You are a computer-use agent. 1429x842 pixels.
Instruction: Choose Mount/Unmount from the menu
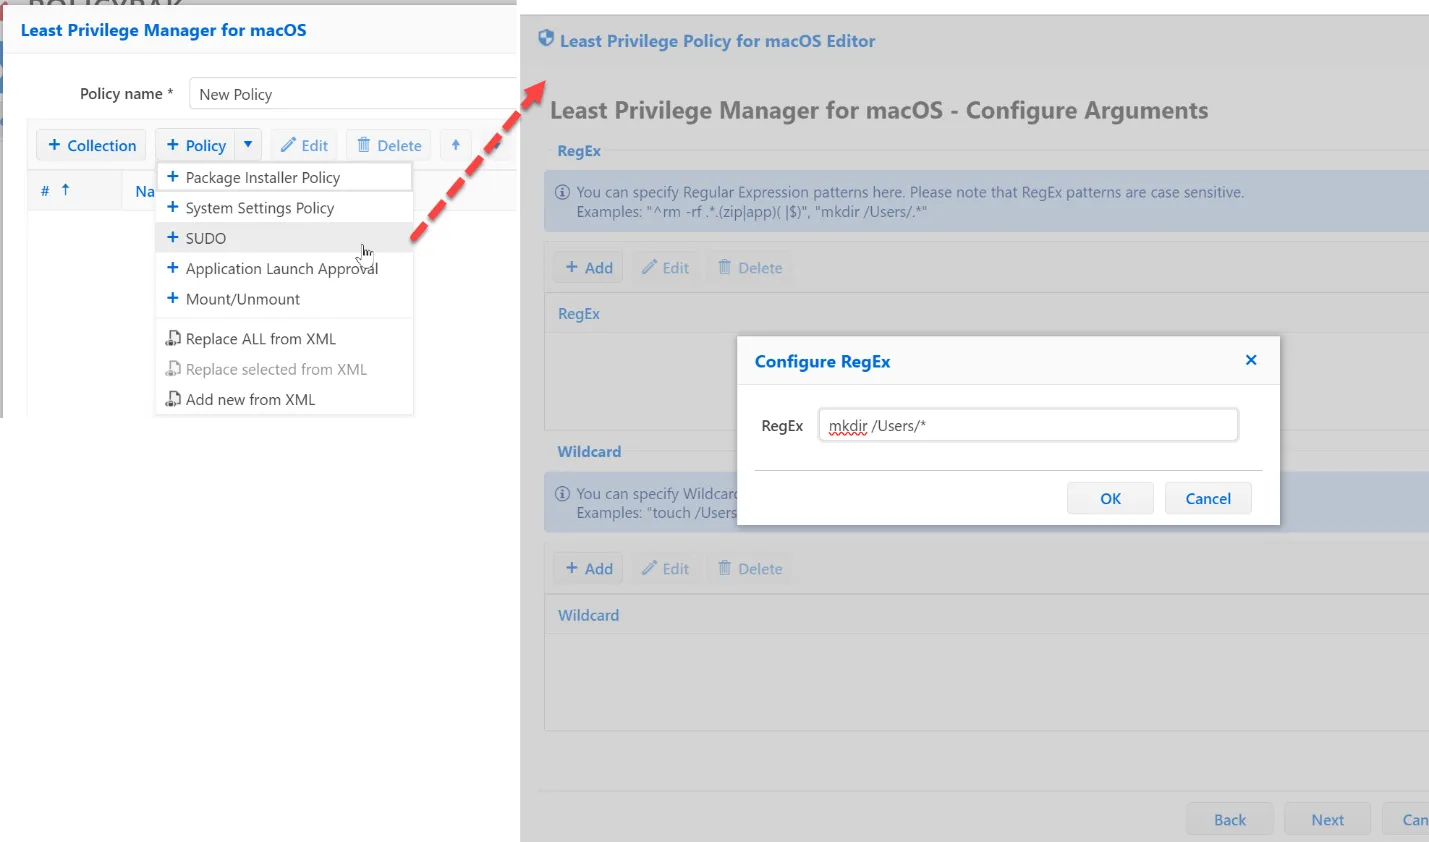pos(242,299)
